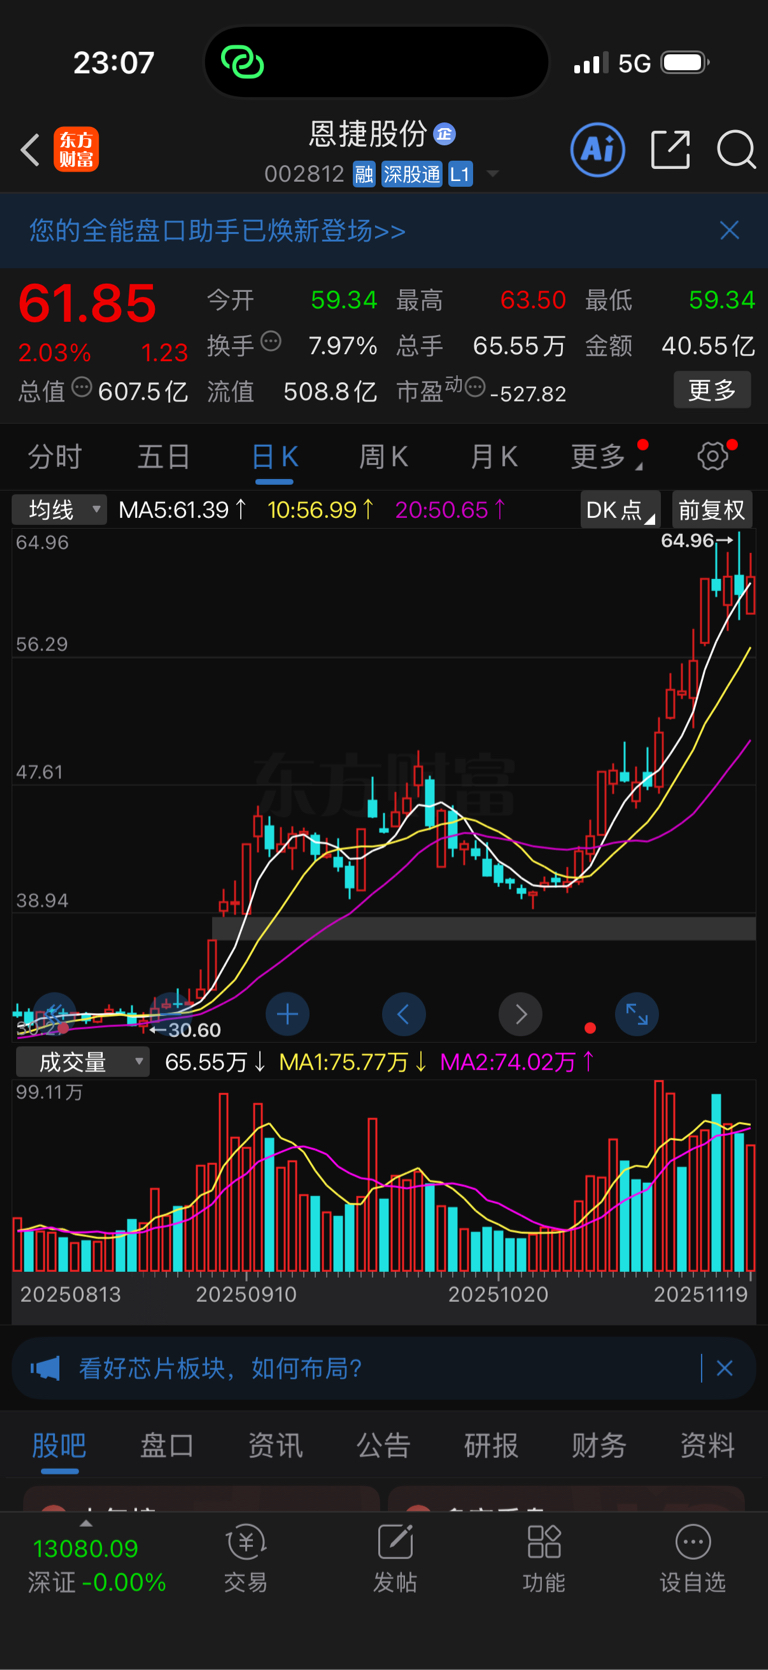The image size is (768, 1670).
Task: Tap the info icon beside 总值
Action: 82,387
